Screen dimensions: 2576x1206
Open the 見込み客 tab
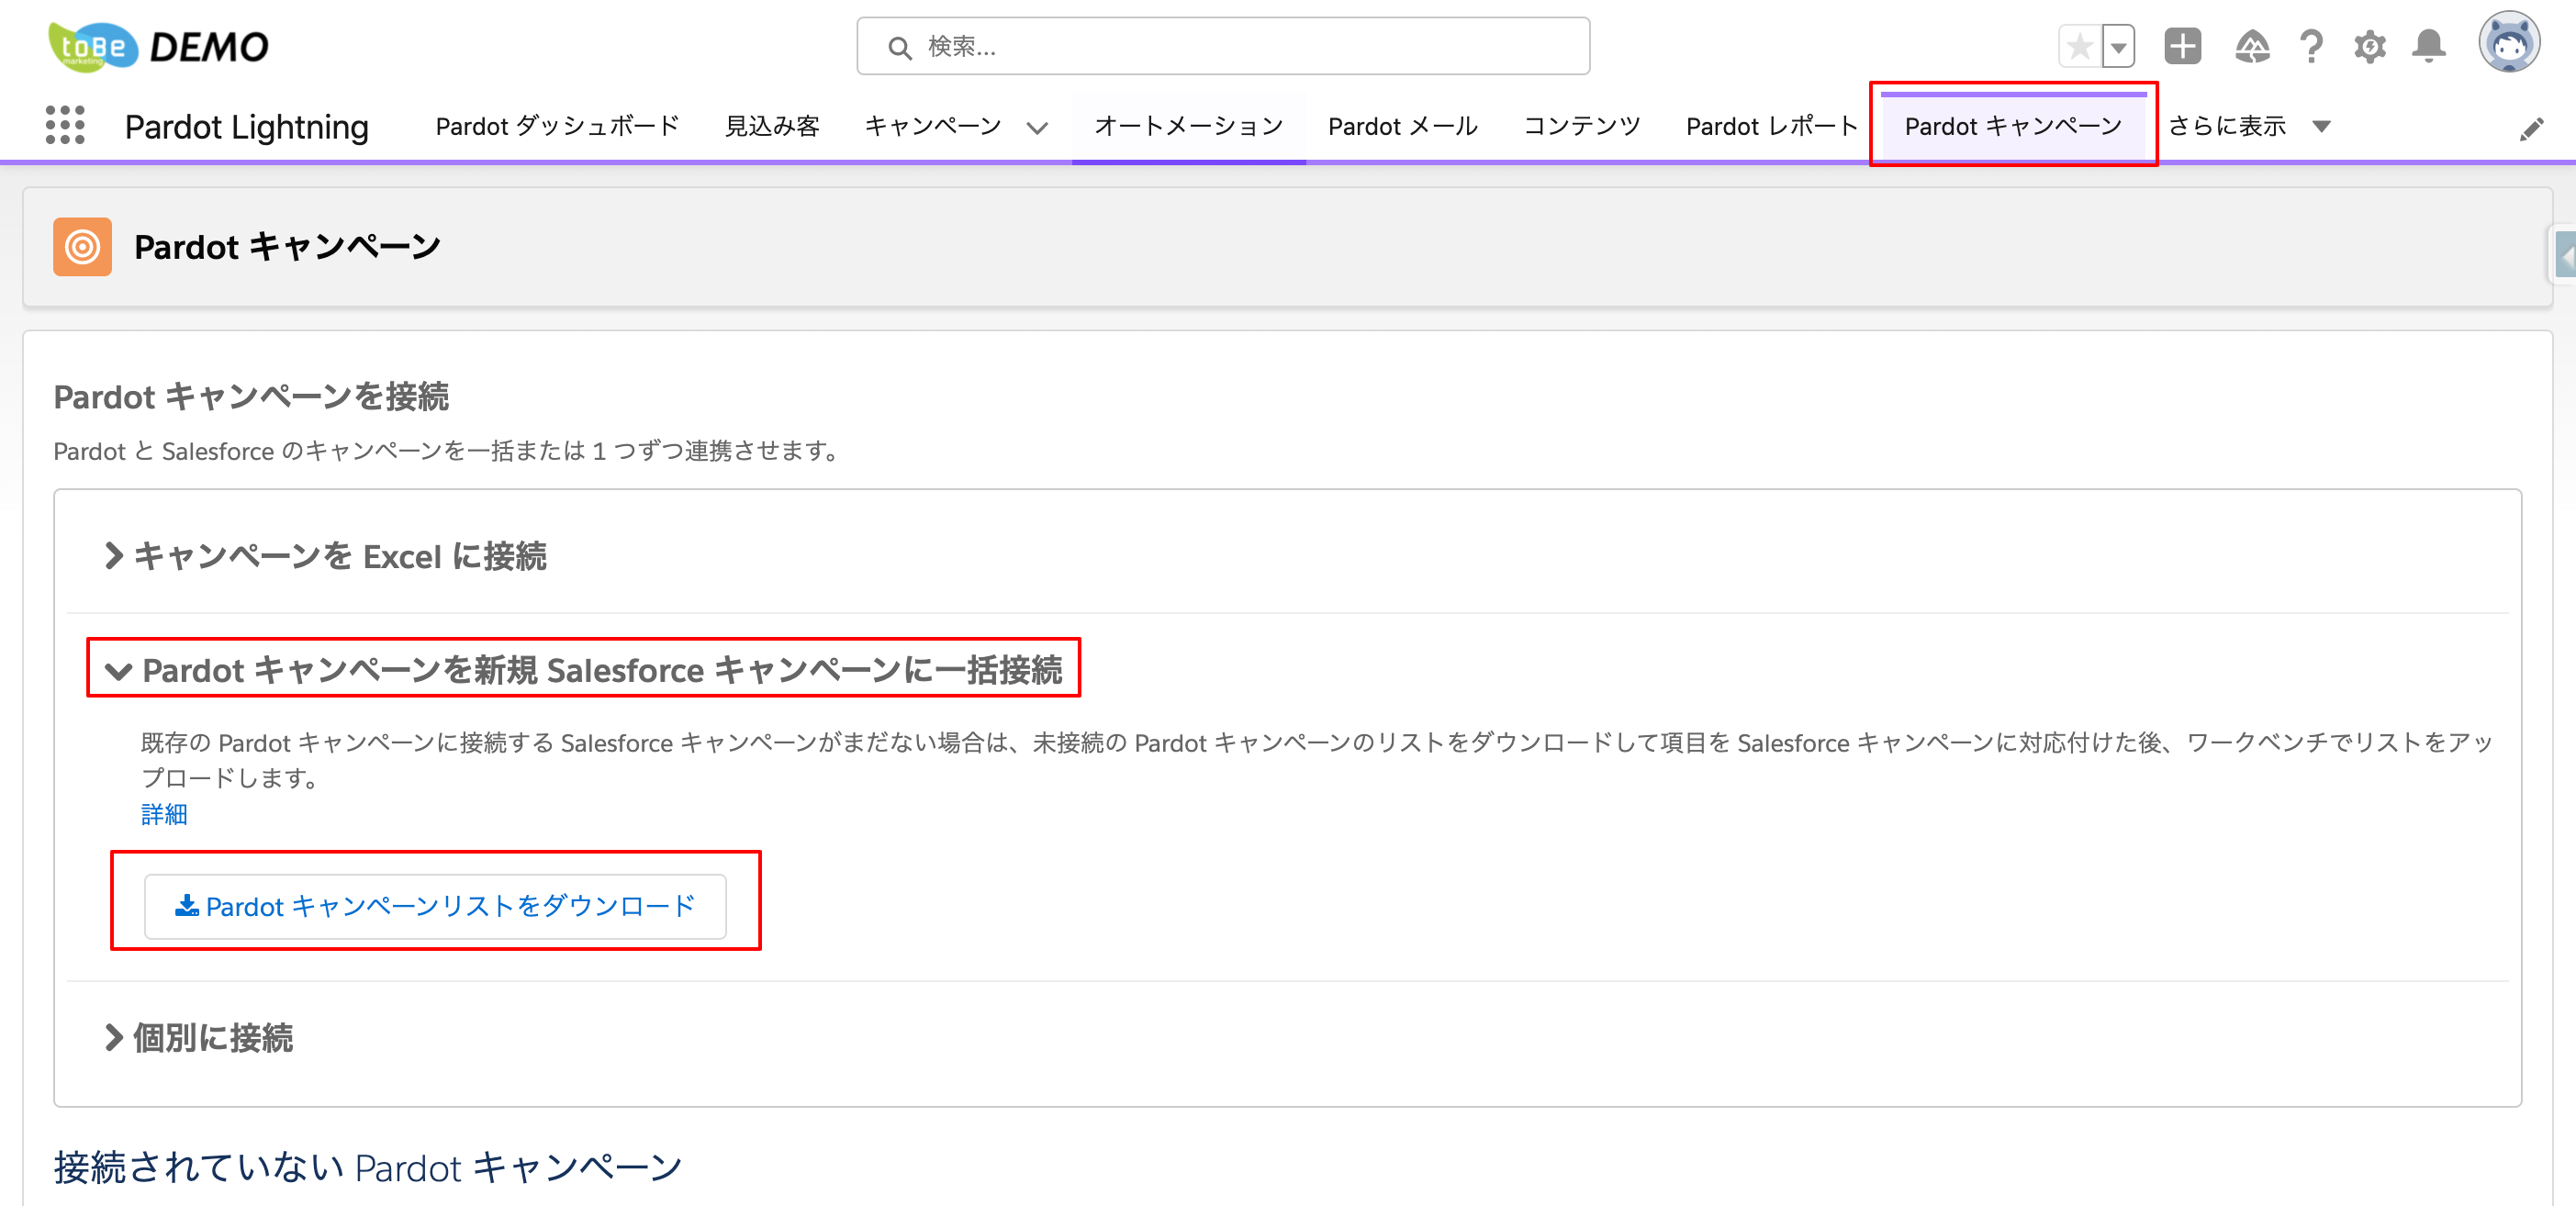[772, 126]
